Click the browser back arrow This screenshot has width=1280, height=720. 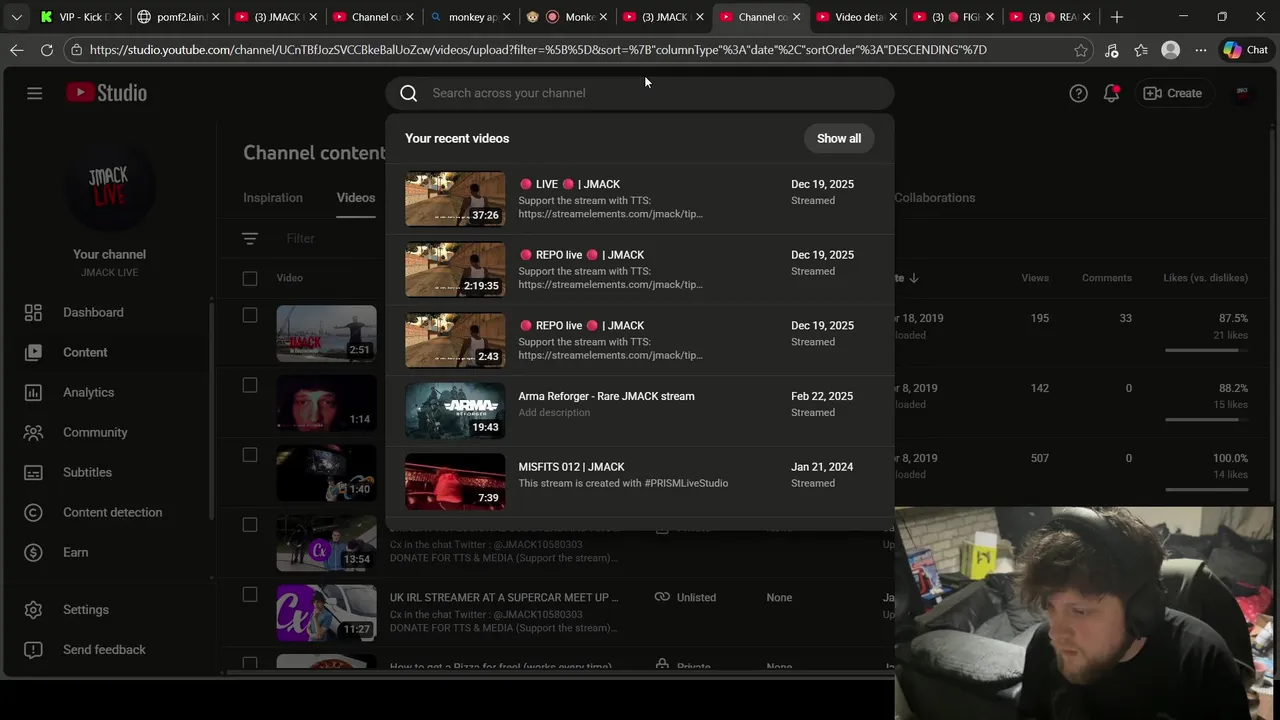click(x=17, y=50)
